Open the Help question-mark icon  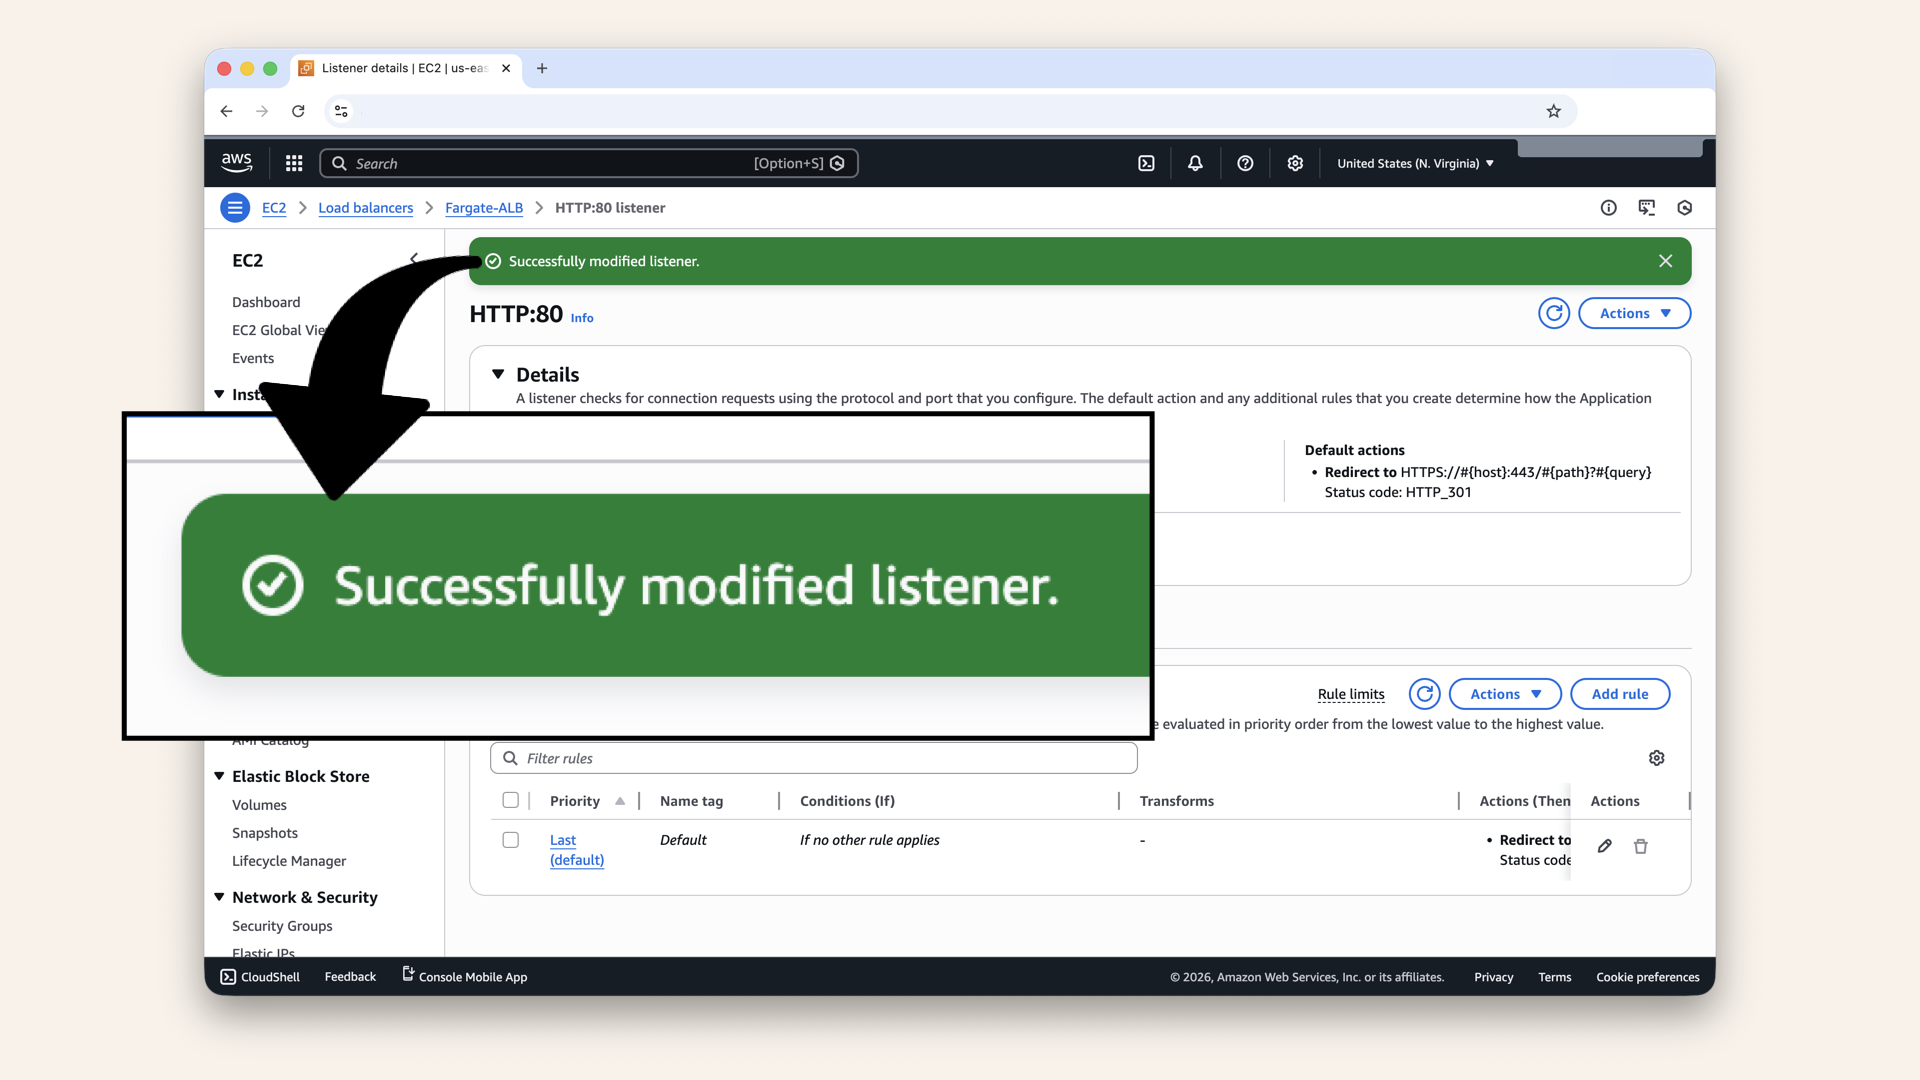1245,163
